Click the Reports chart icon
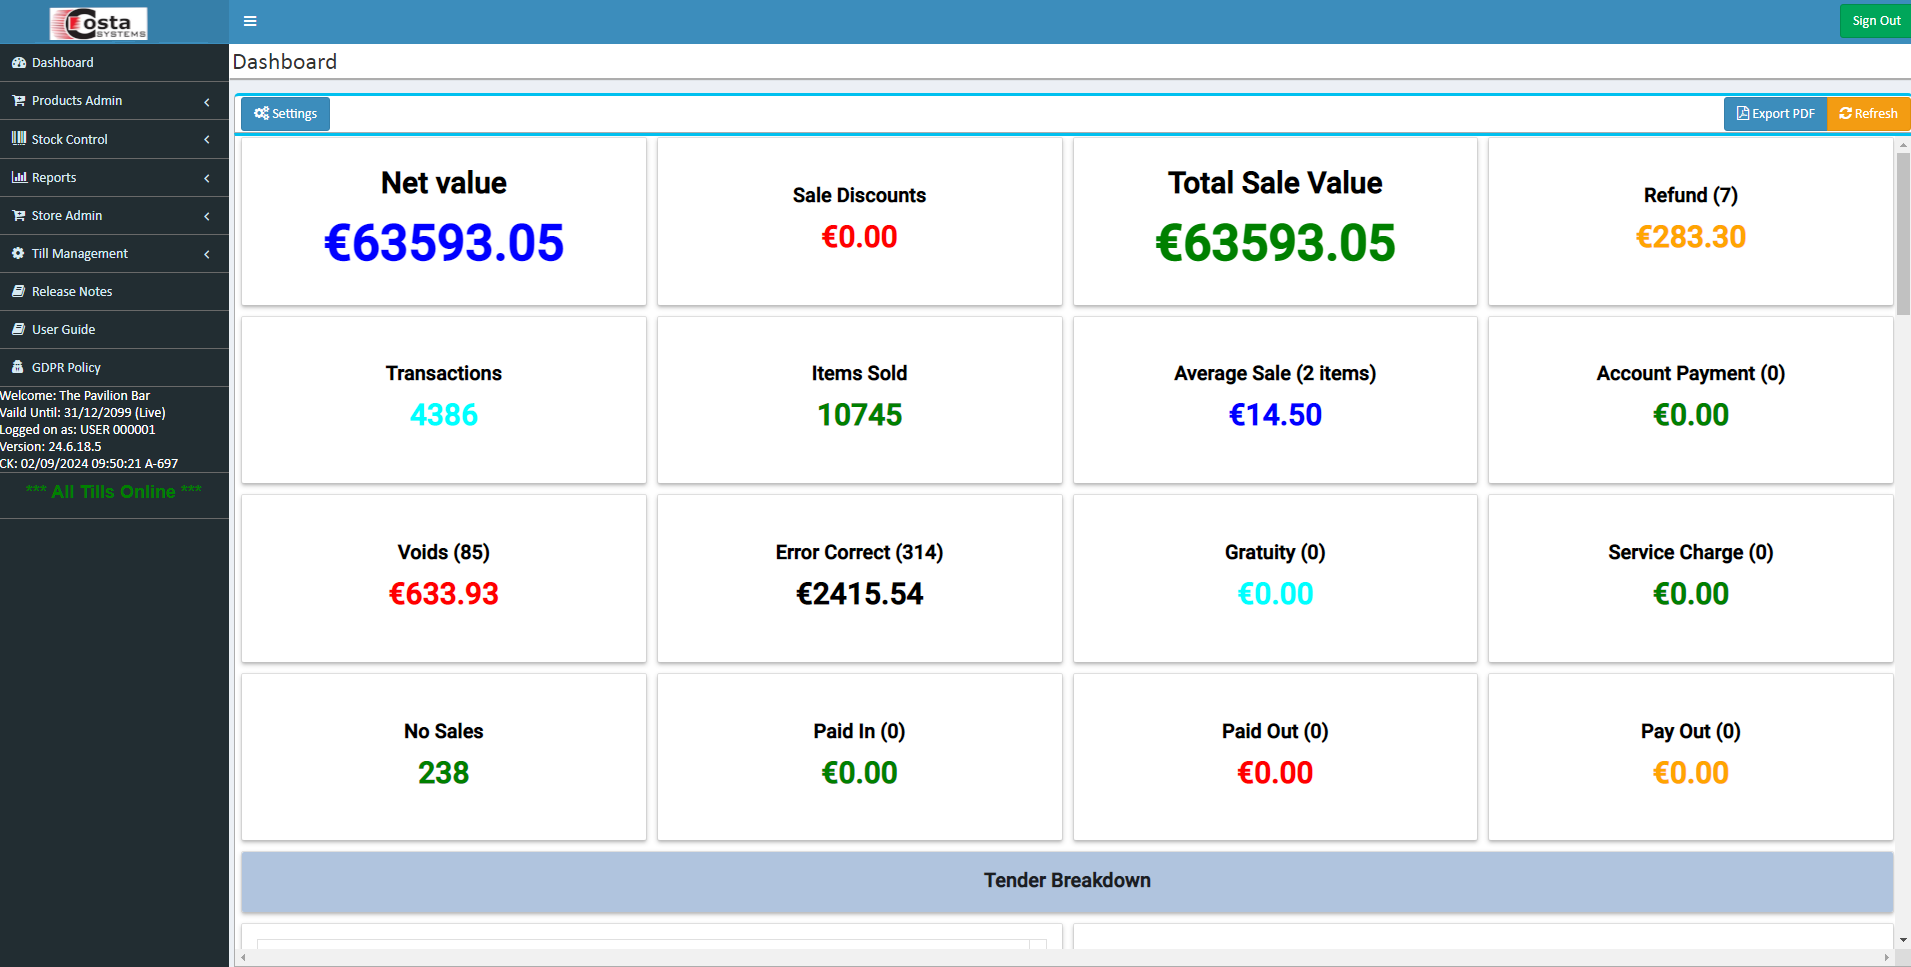 click(18, 177)
